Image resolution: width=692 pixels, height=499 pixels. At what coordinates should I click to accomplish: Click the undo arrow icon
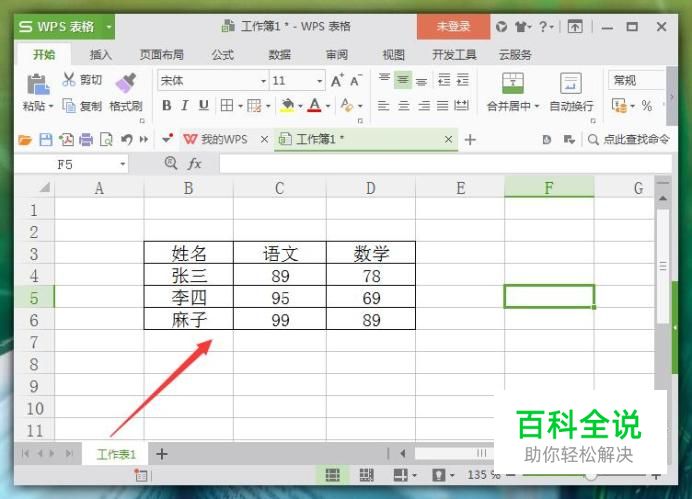coord(127,140)
